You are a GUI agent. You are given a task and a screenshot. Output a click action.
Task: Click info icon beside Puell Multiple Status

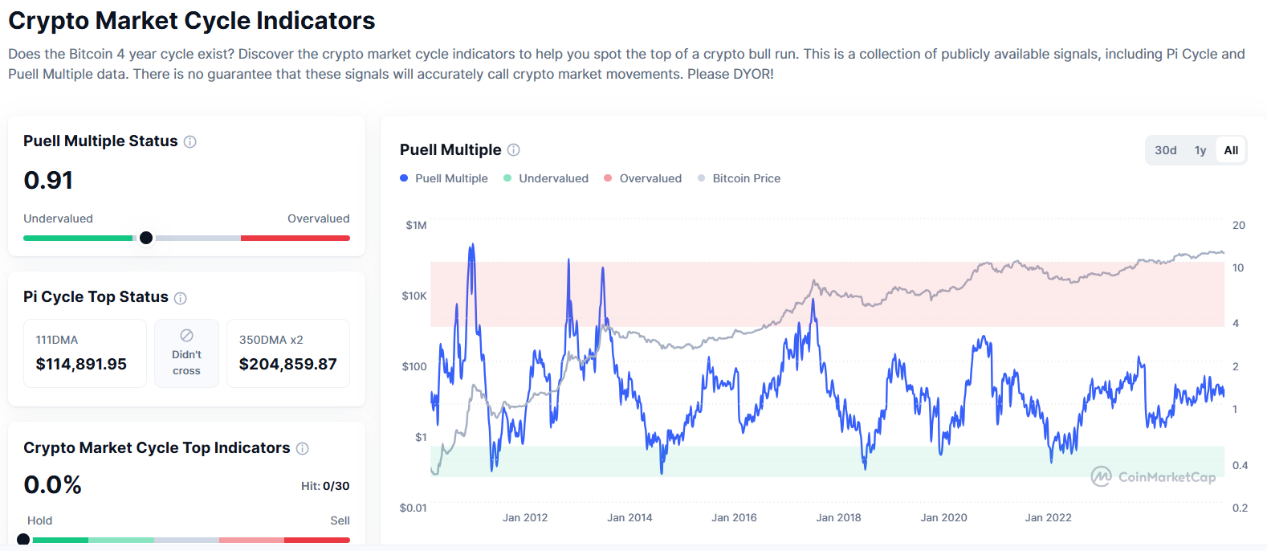click(x=190, y=142)
